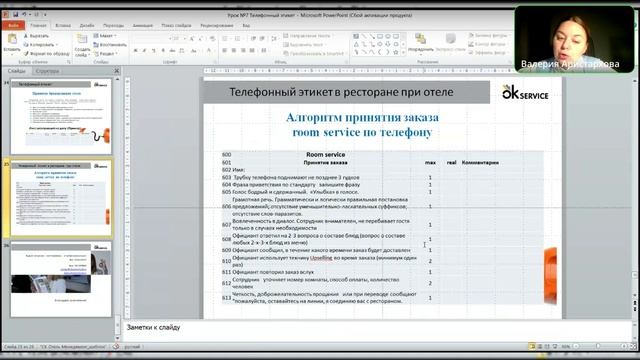Viewport: 640px width, 360px height.
Task: Expand the shapes gallery with More arrow
Action: pyautogui.click(x=404, y=52)
